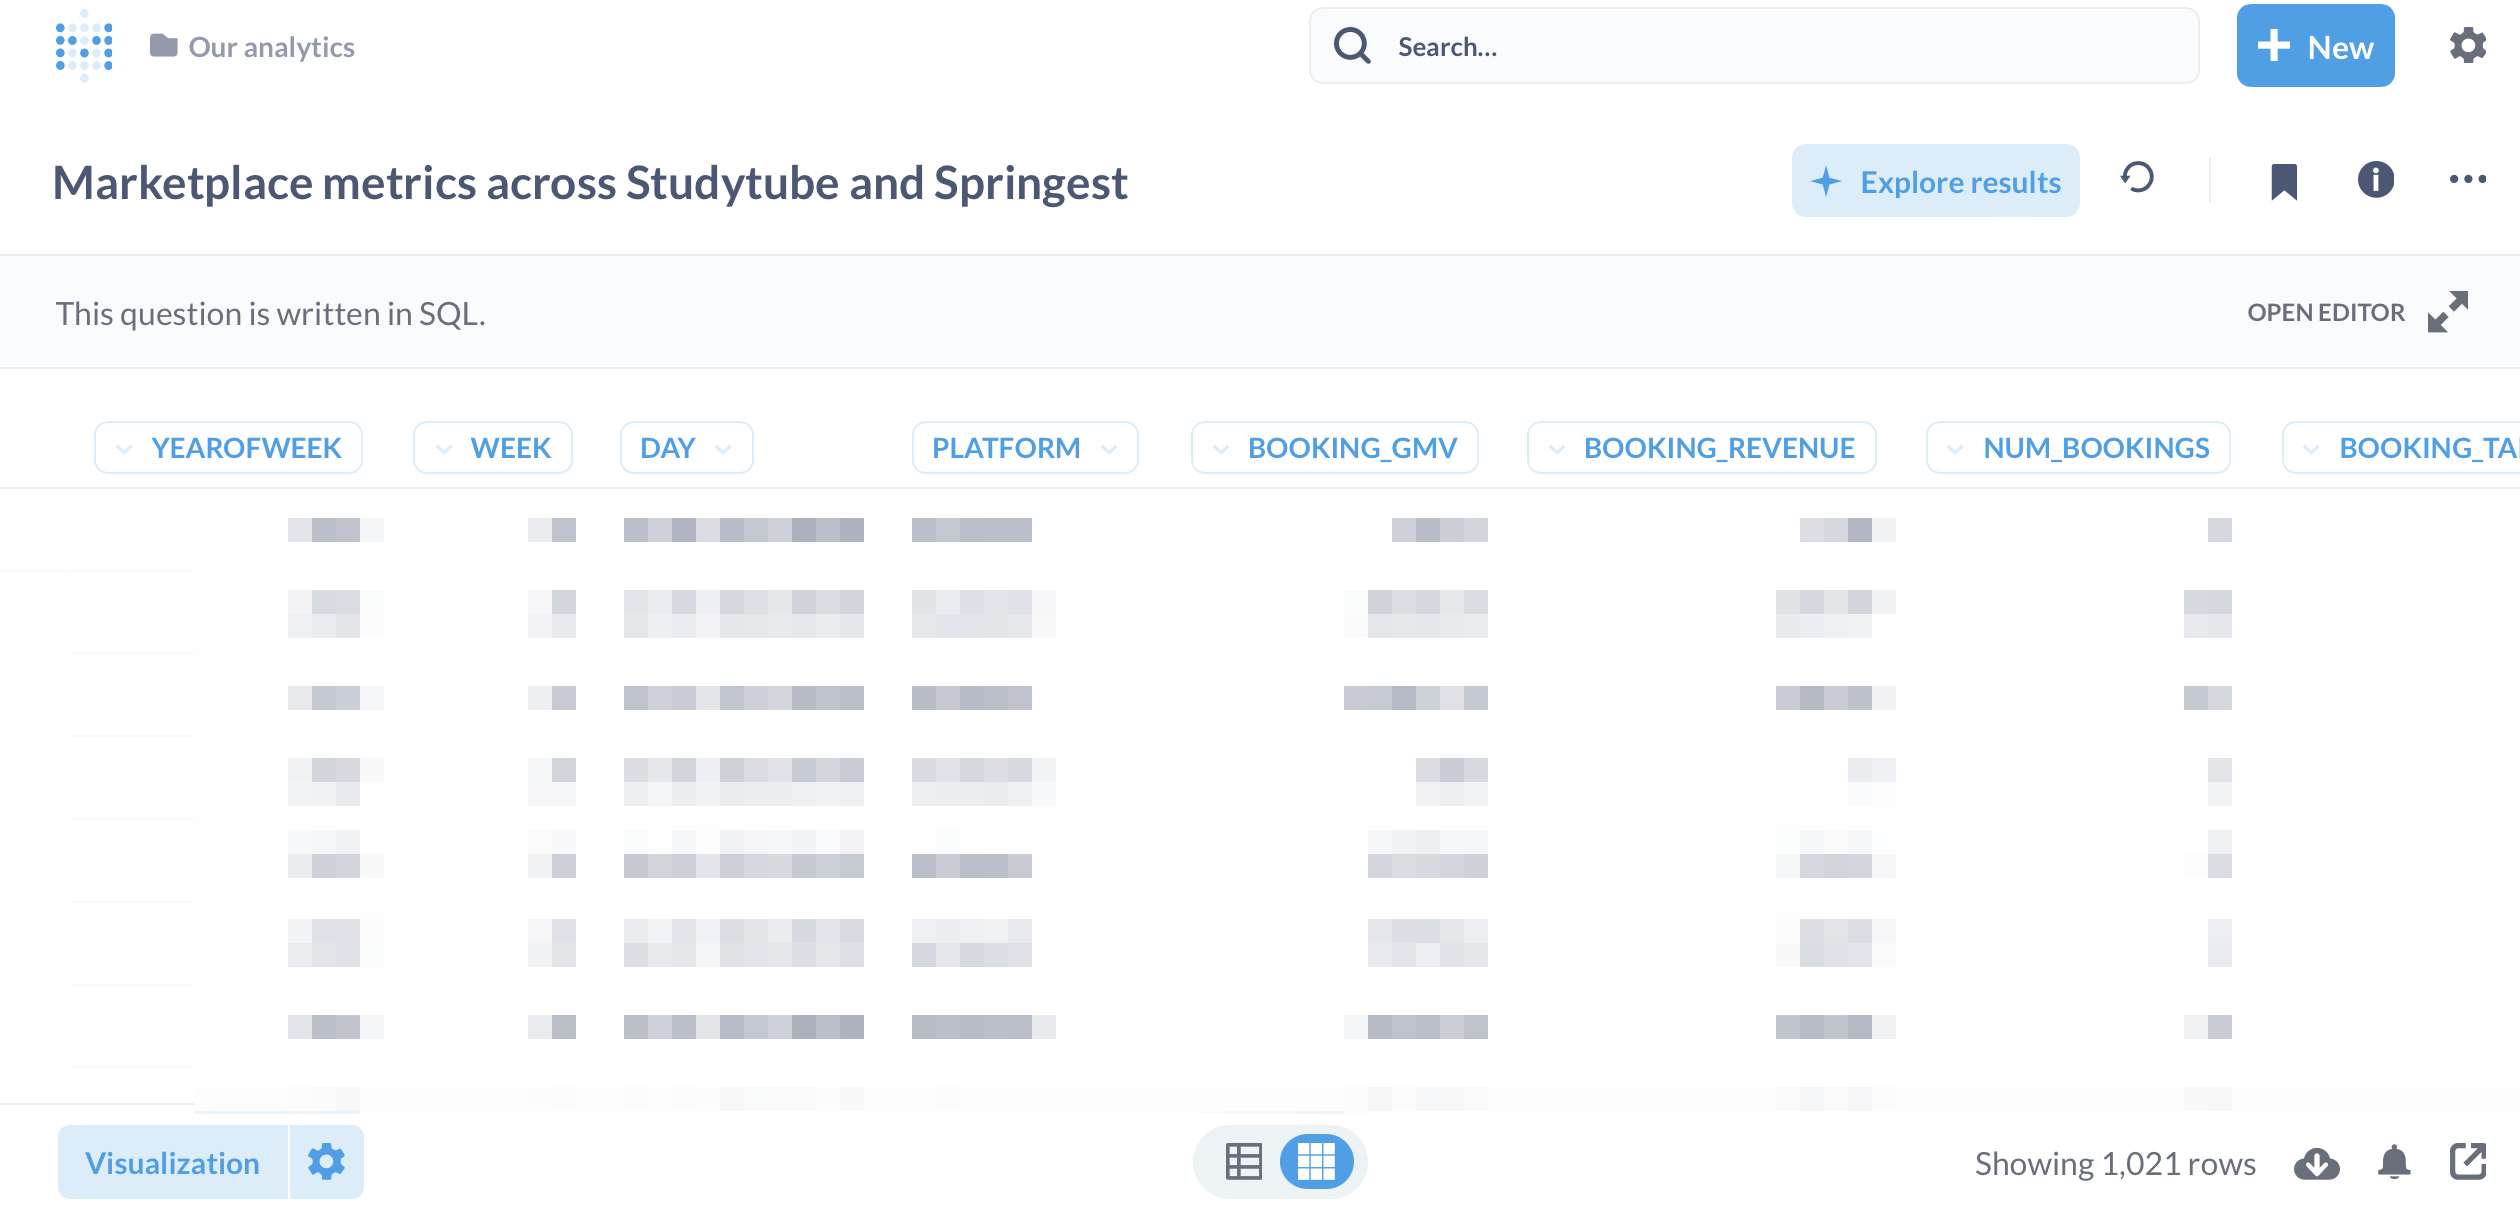Viewport: 2520px width, 1207px height.
Task: Open the question info panel
Action: coord(2376,180)
